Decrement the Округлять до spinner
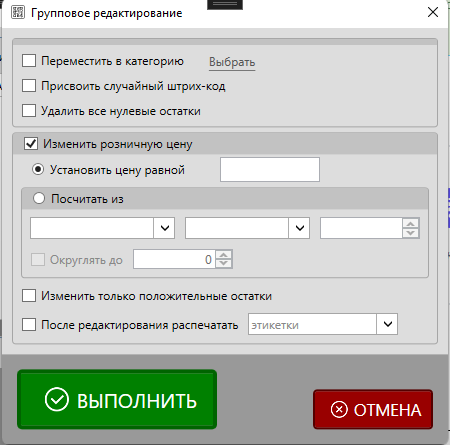This screenshot has height=445, width=450. tap(224, 264)
